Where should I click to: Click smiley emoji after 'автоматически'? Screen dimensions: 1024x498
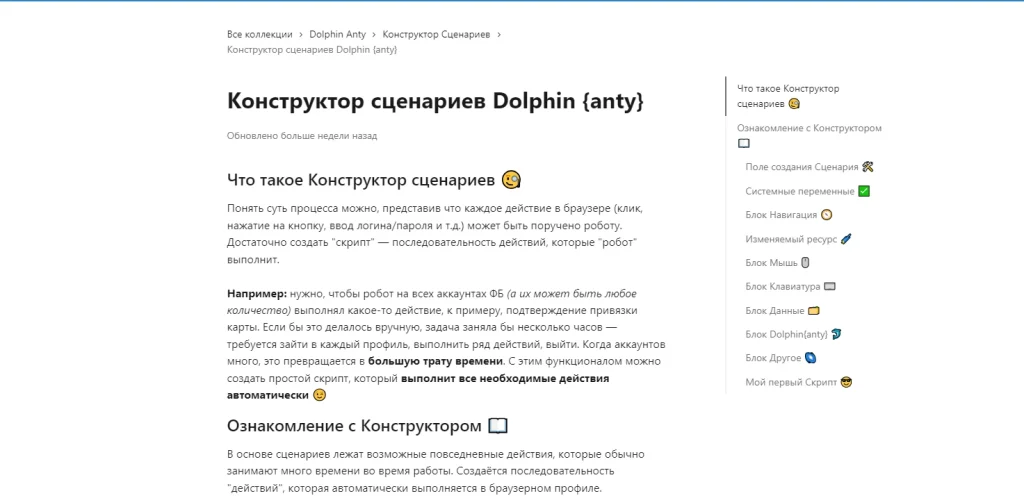point(319,395)
